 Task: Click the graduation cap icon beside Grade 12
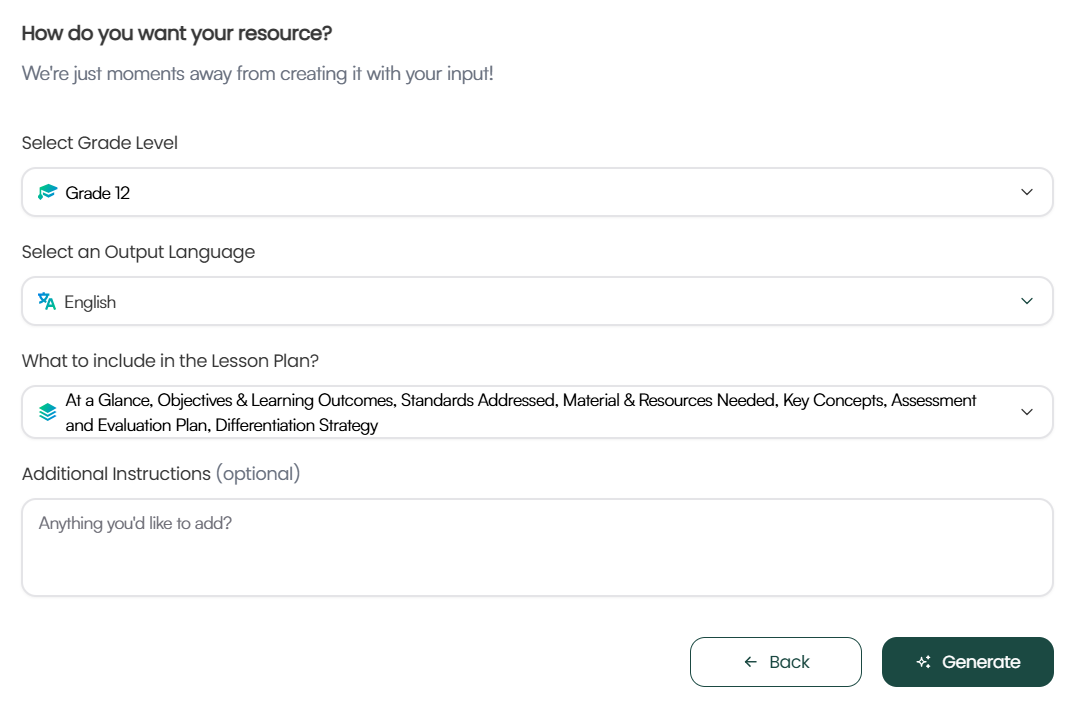click(47, 192)
